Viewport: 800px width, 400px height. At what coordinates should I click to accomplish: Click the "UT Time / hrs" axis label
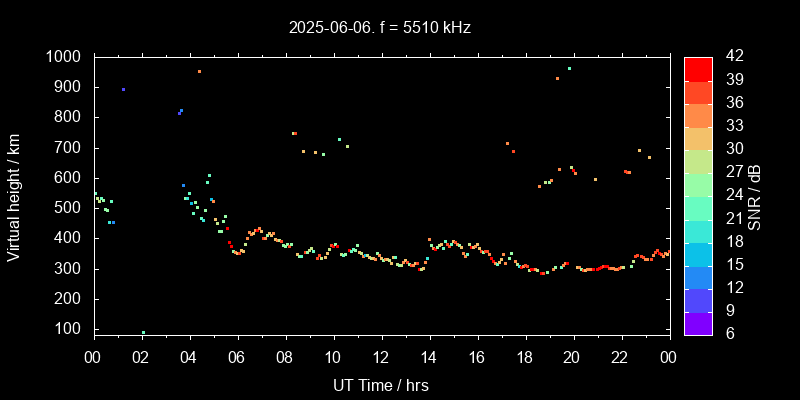pos(381,384)
